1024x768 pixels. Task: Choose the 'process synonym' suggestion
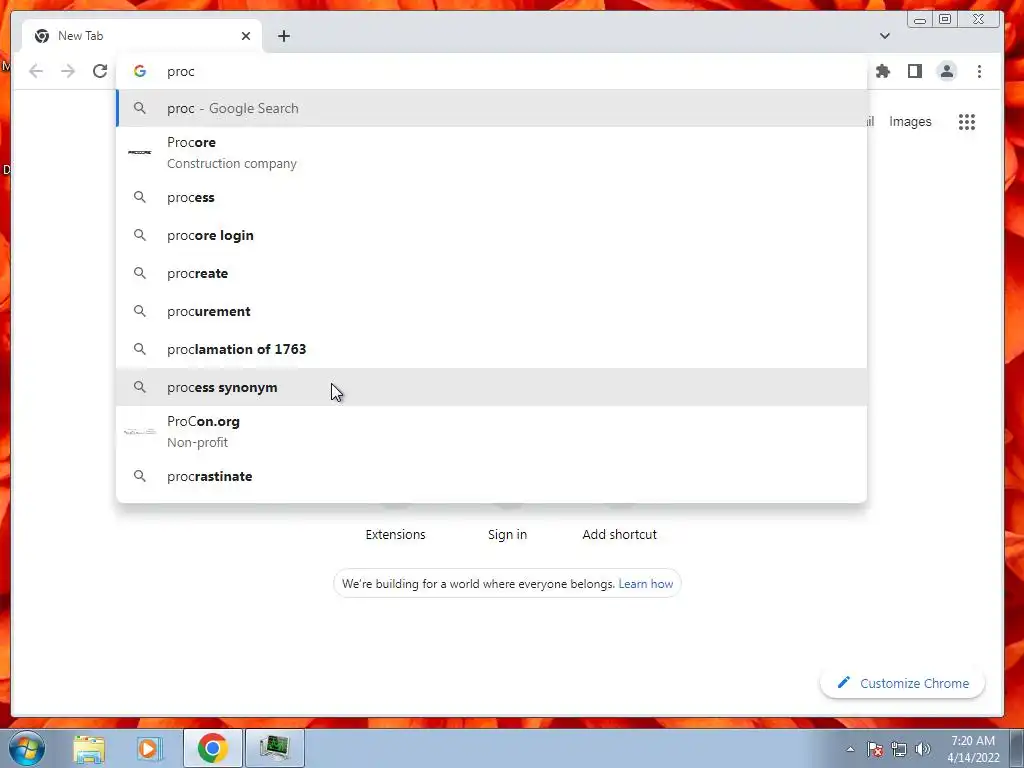tap(492, 387)
